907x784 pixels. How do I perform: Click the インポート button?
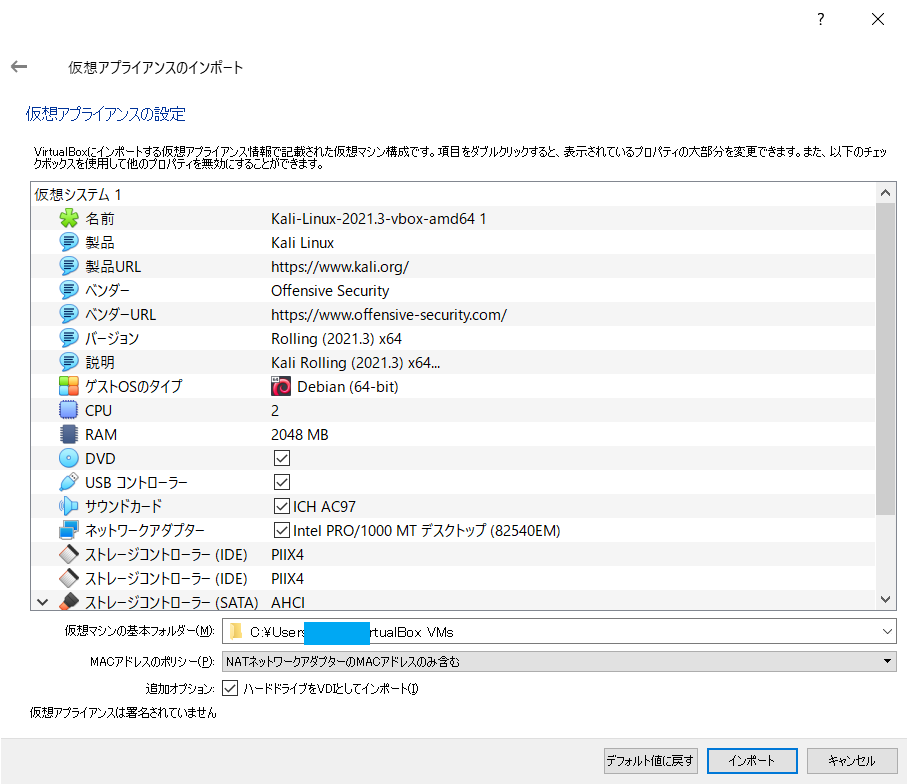pos(752,760)
